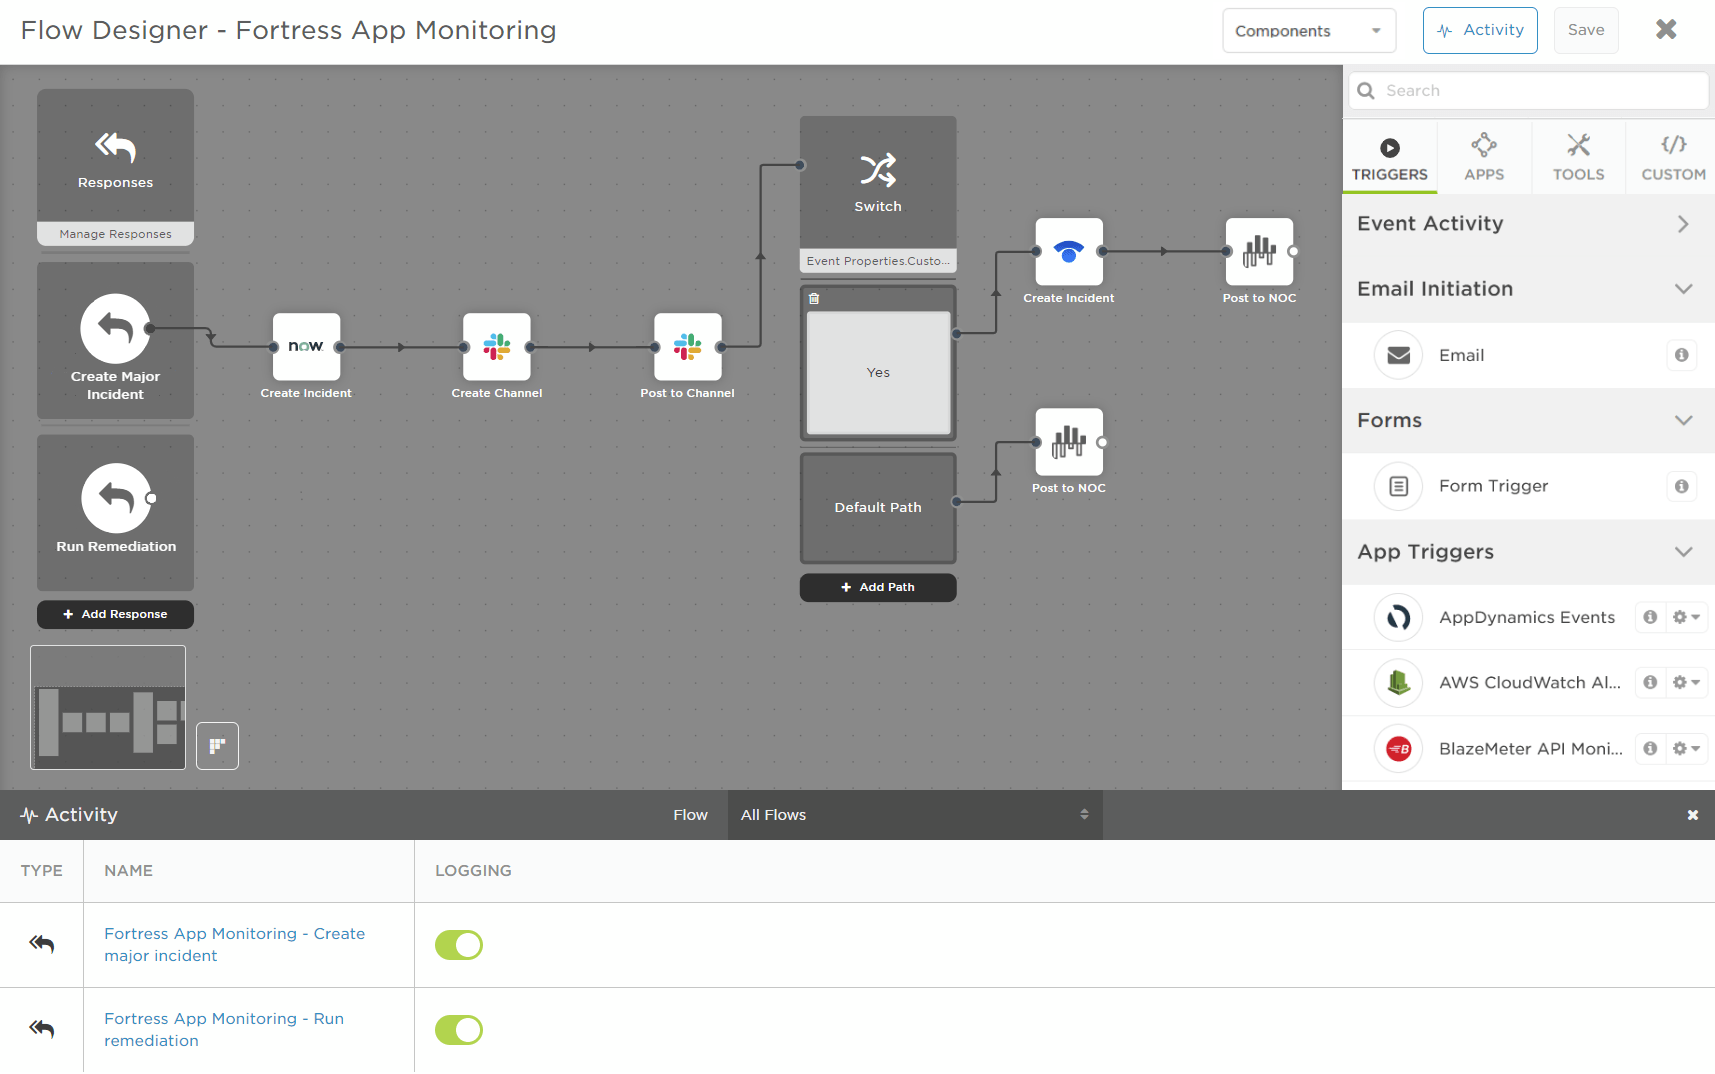Select the Slack Post to Channel step
Screen dimensions: 1715x1074
688,346
